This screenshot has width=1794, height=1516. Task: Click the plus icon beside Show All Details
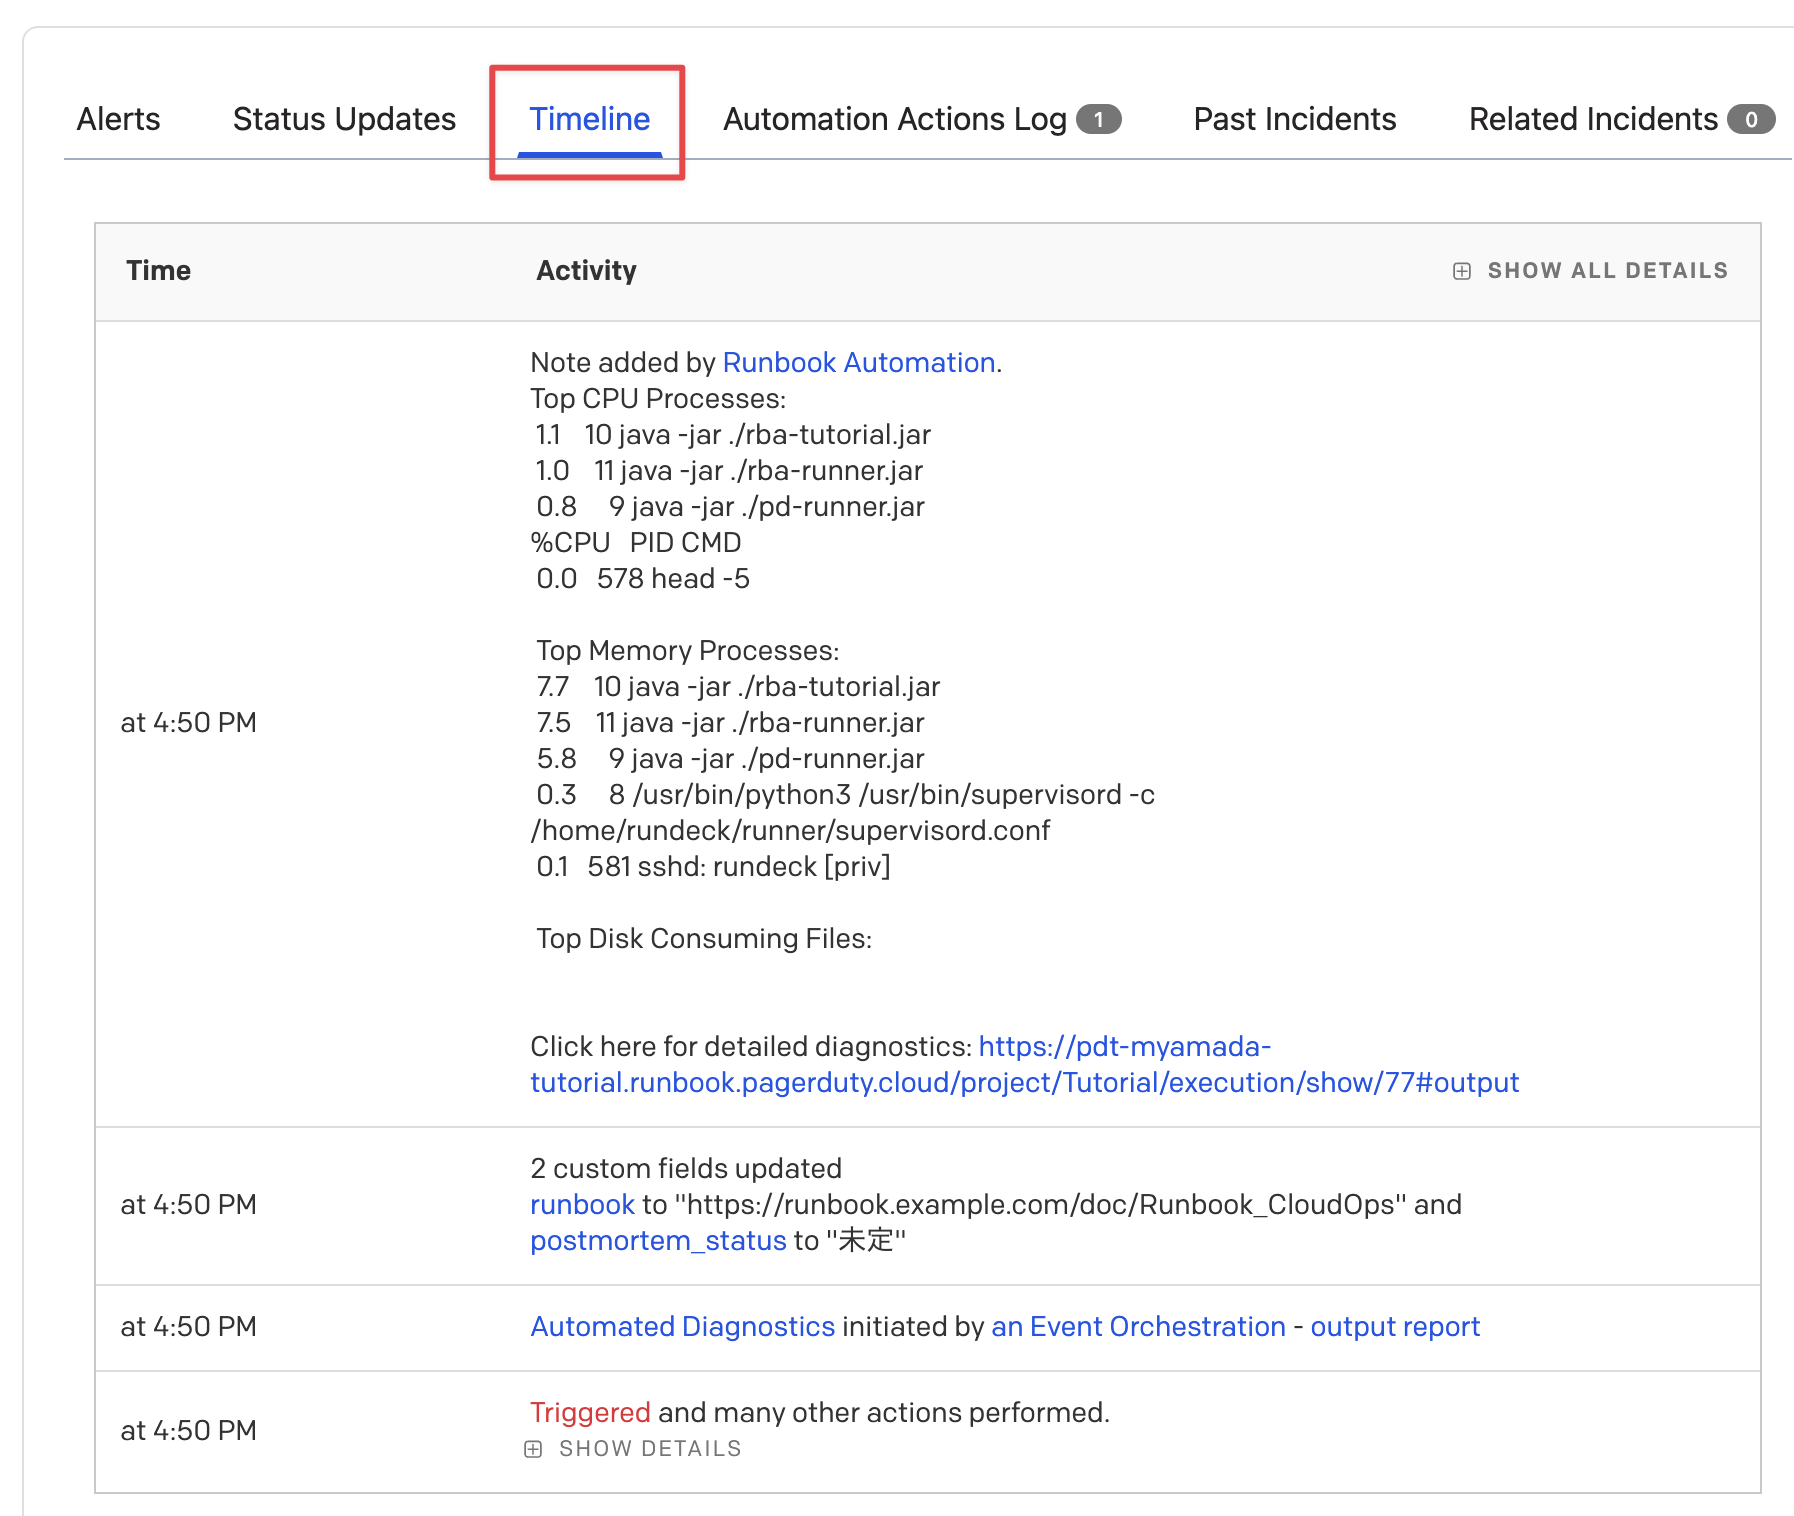coord(1462,271)
